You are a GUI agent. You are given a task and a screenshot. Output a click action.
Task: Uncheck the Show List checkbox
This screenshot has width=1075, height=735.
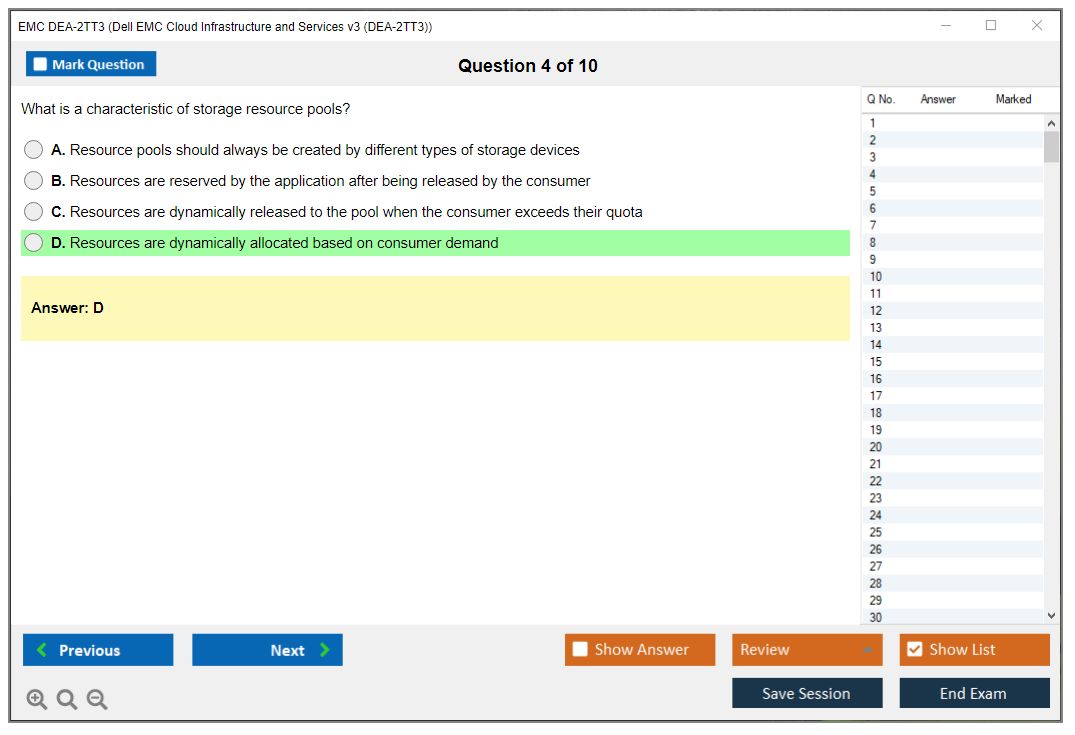click(x=914, y=650)
